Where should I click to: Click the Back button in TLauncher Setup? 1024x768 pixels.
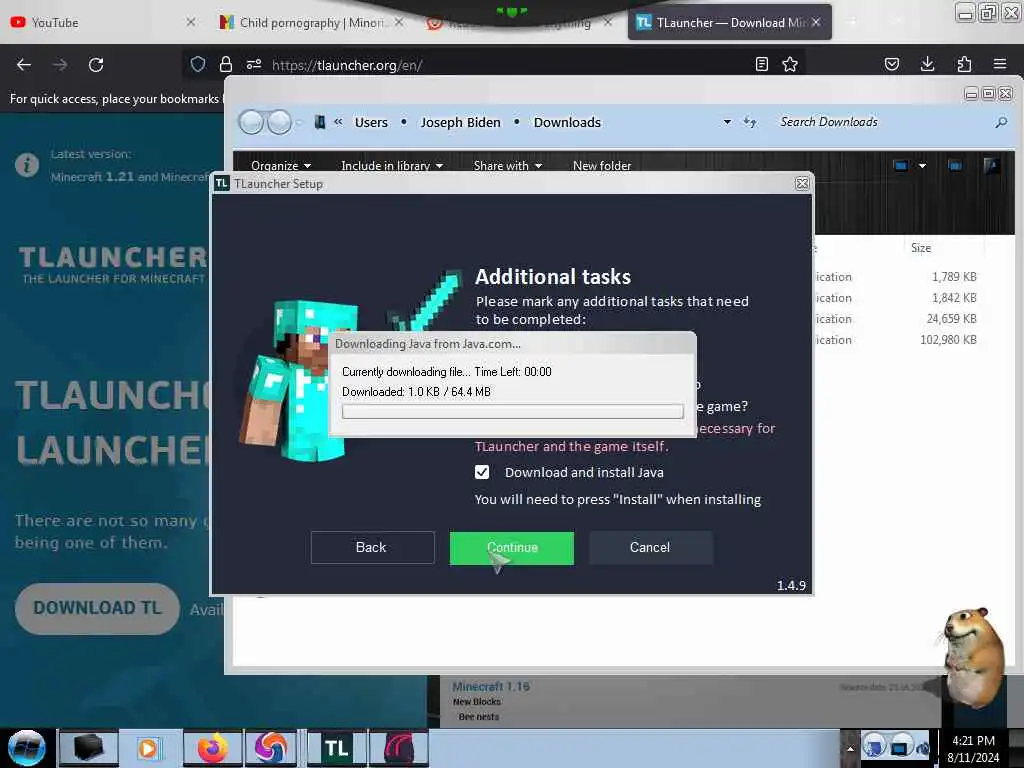click(x=372, y=547)
